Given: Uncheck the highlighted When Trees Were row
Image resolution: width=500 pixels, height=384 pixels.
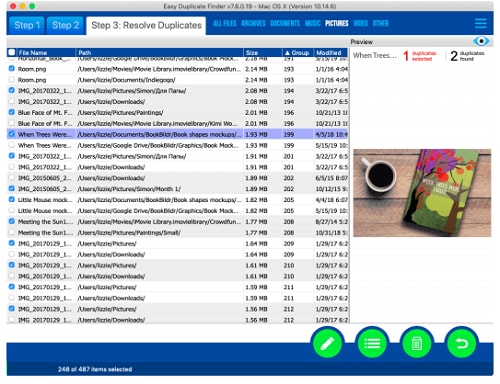Looking at the screenshot, I should point(12,134).
